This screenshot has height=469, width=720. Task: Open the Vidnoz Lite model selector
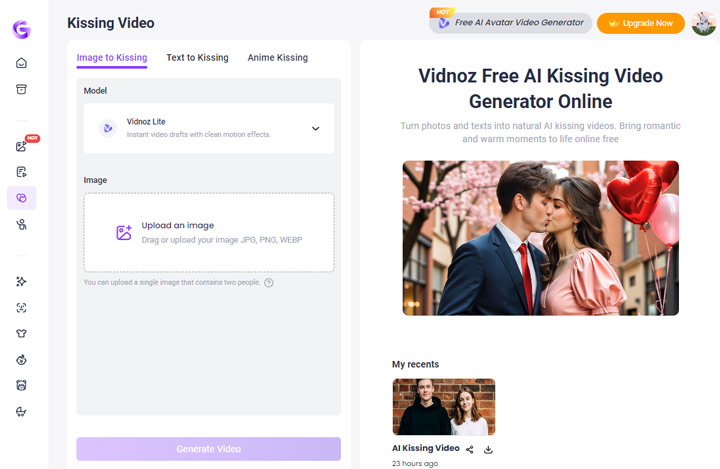pyautogui.click(x=209, y=128)
